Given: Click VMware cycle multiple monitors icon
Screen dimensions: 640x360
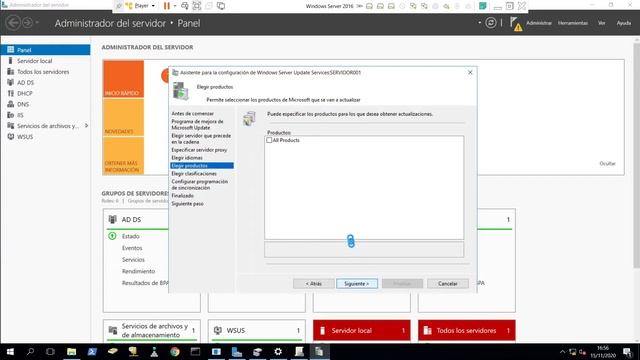Looking at the screenshot, I should tap(221, 6).
